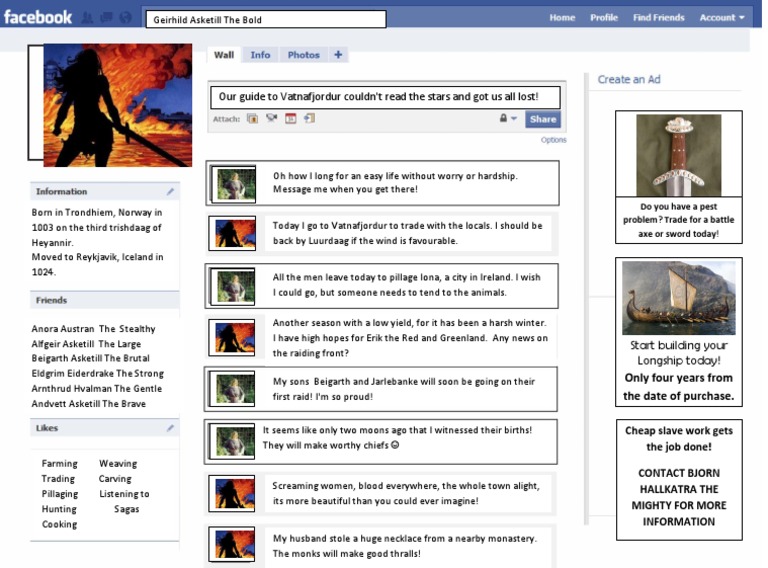Attach a photo using the first attach icon
This screenshot has height=568, width=768.
(252, 118)
